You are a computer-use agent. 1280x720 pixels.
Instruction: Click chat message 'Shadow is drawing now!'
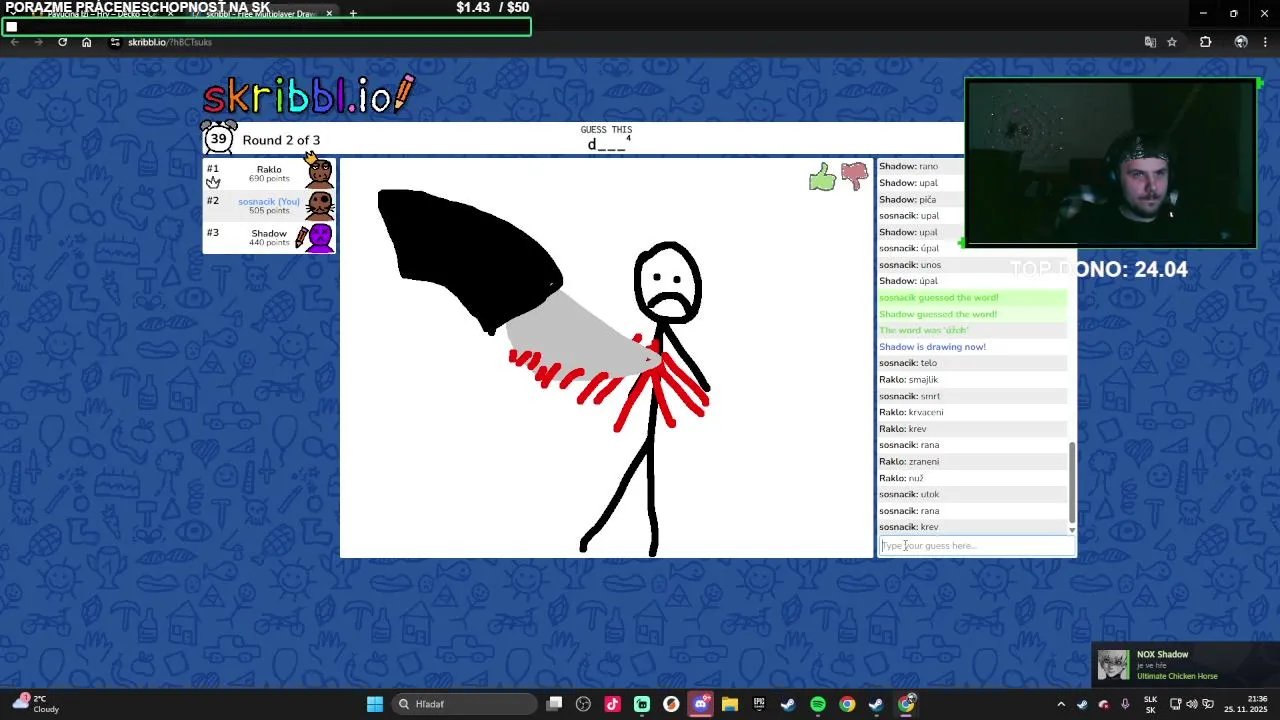click(x=932, y=347)
